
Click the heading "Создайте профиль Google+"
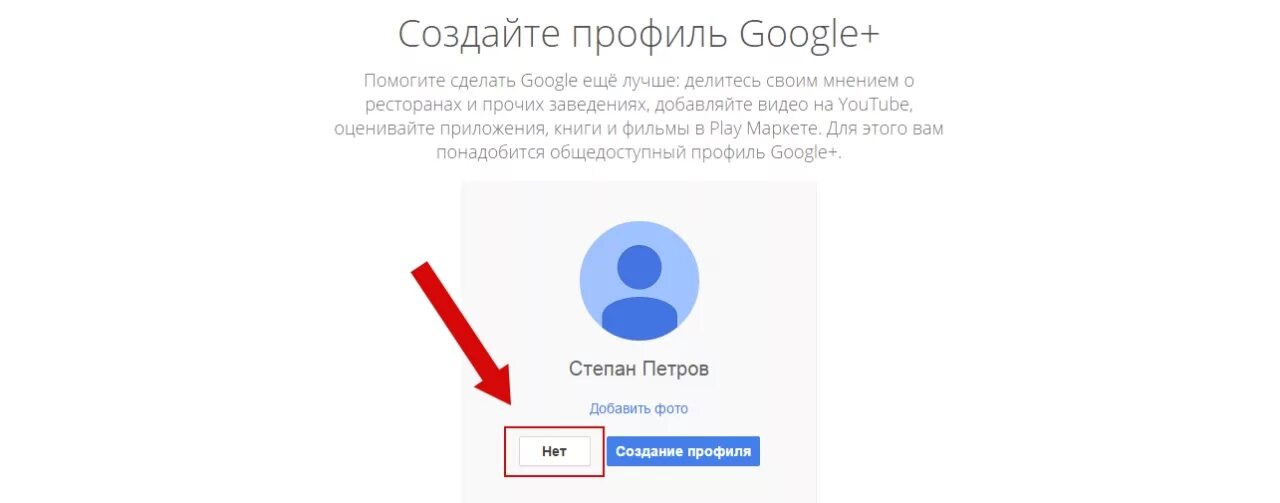pyautogui.click(x=639, y=32)
